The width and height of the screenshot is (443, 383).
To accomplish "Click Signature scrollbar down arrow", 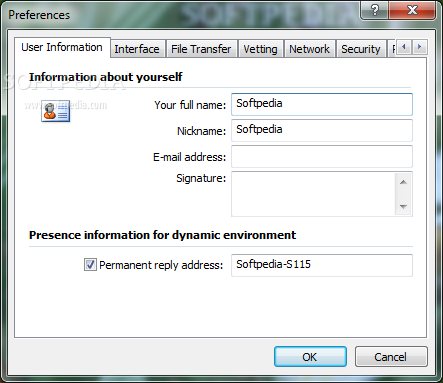I will point(403,207).
